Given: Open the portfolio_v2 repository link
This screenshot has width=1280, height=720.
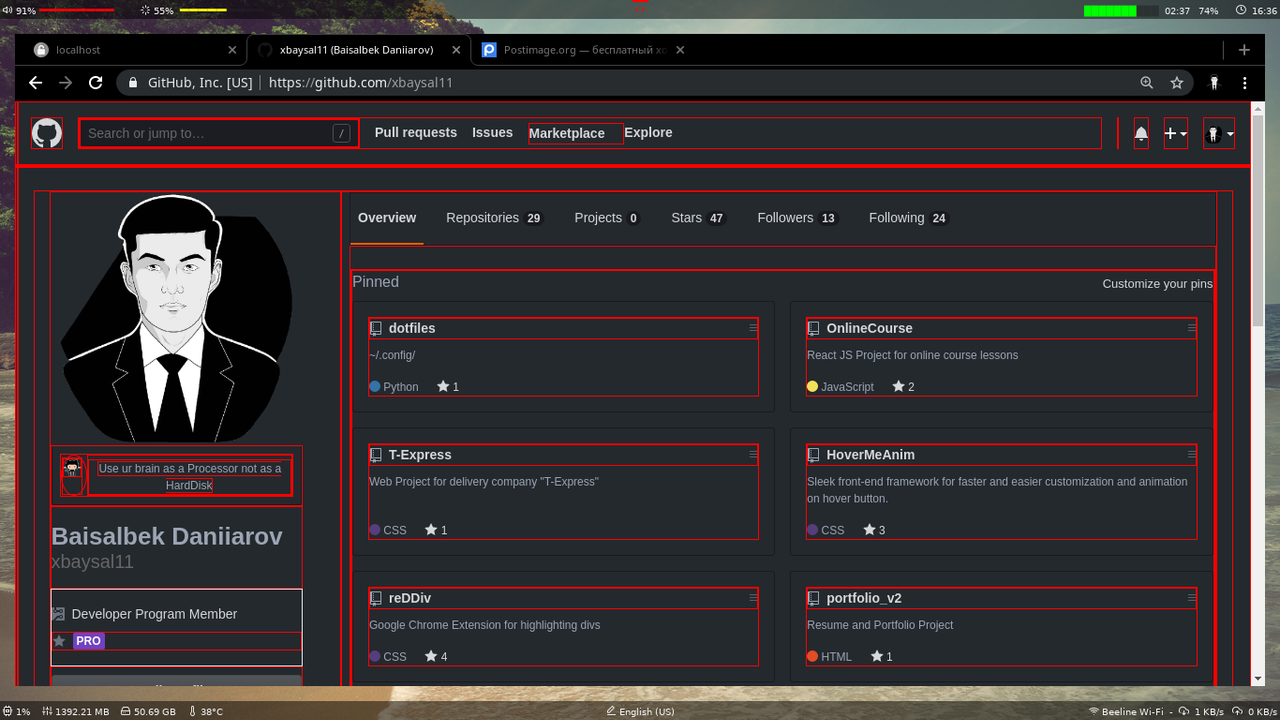Looking at the screenshot, I should pyautogui.click(x=864, y=598).
